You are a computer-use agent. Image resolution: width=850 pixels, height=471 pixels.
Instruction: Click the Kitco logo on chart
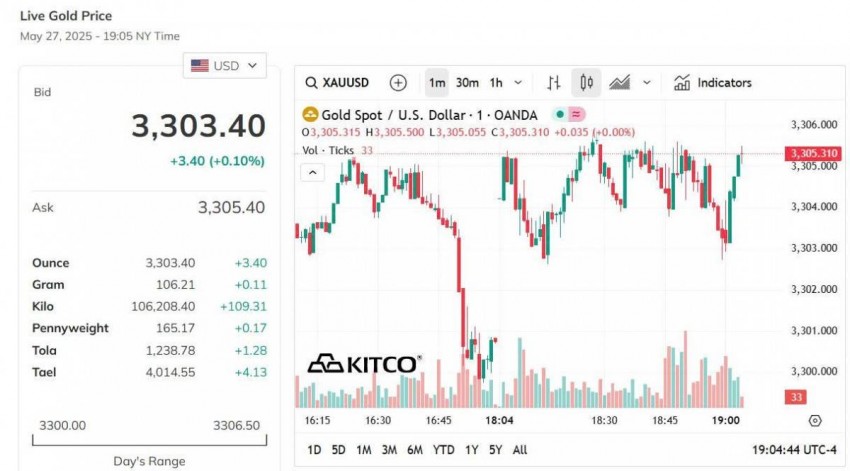tap(363, 364)
